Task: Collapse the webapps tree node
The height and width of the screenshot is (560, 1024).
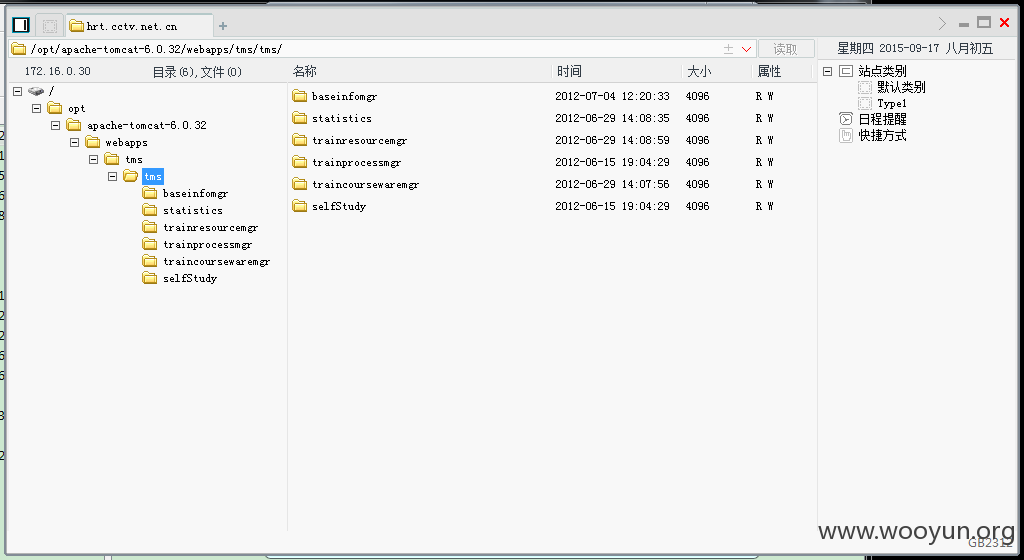Action: click(x=74, y=142)
